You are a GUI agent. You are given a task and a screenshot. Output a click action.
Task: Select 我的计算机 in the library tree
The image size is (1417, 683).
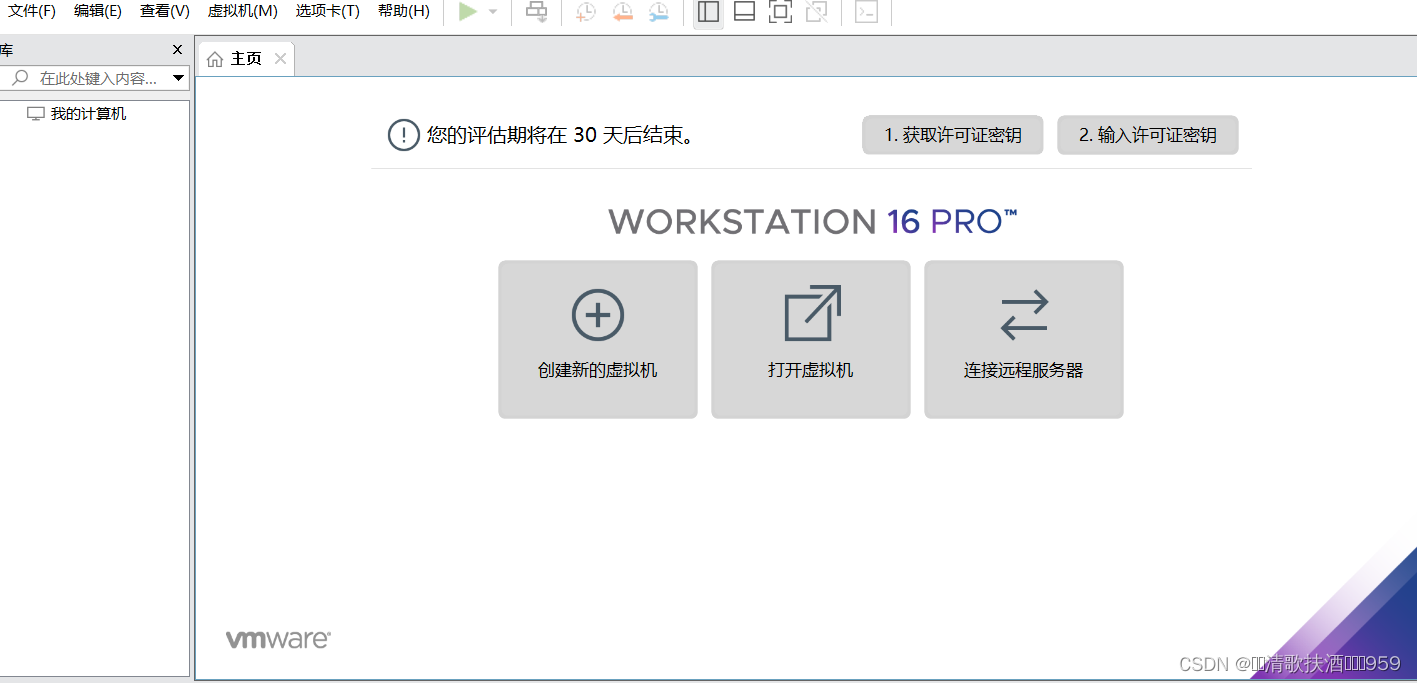[77, 114]
